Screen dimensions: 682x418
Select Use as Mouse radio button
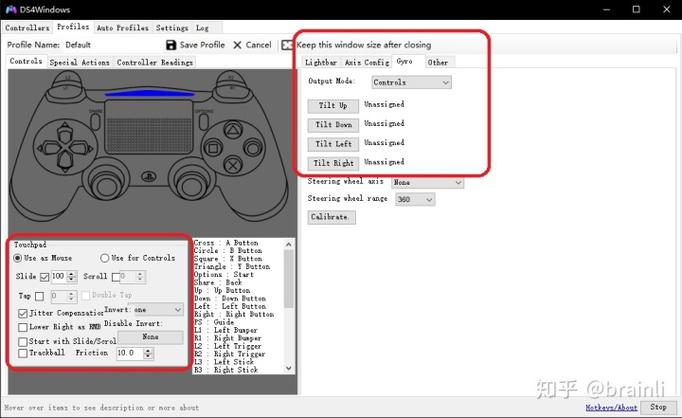pyautogui.click(x=18, y=258)
